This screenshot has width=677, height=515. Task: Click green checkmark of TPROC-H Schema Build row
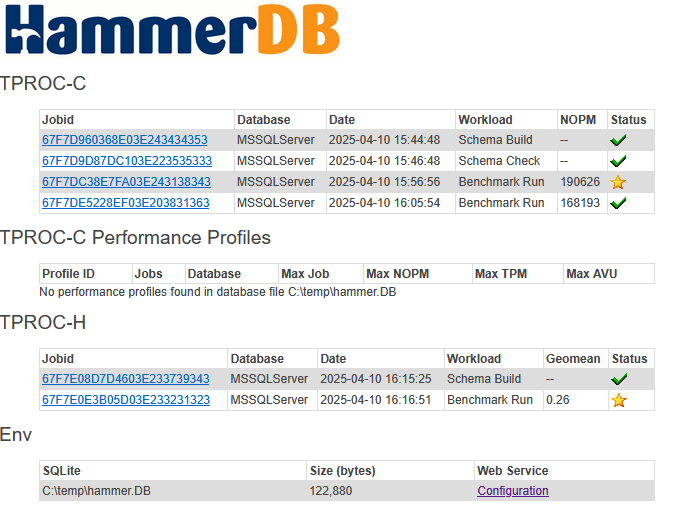(619, 379)
